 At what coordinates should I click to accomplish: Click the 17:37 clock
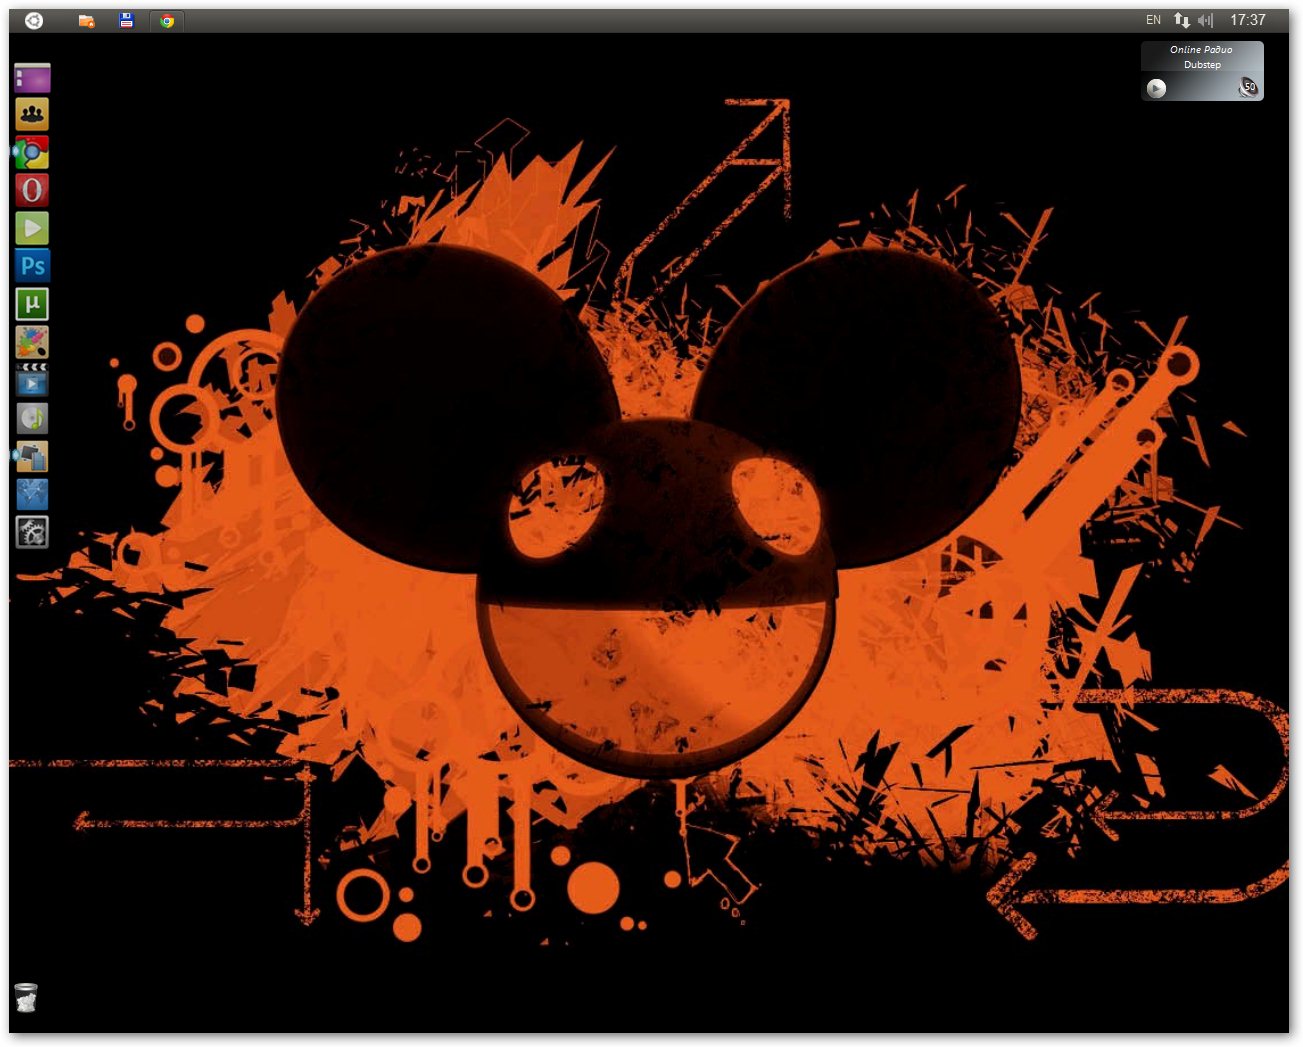point(1247,20)
